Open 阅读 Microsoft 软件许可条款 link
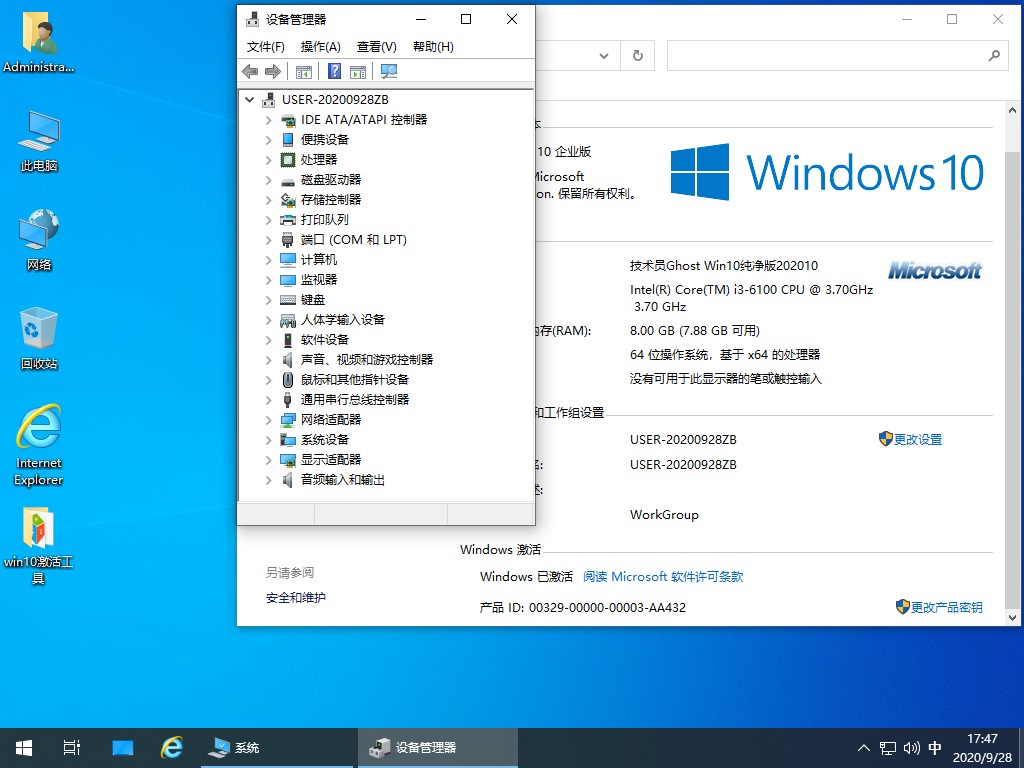1024x768 pixels. (663, 577)
